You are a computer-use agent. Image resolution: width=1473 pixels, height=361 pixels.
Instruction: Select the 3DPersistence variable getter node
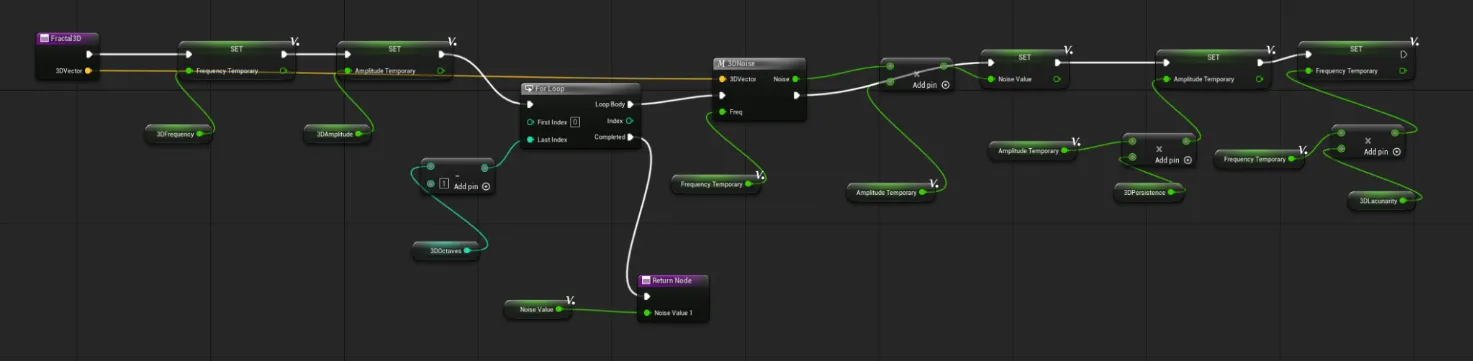point(1149,192)
